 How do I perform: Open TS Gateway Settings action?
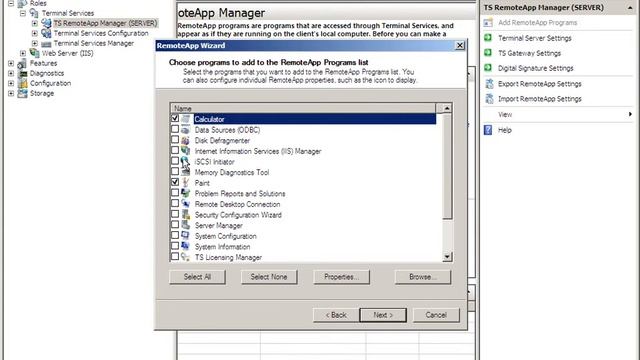[529, 53]
